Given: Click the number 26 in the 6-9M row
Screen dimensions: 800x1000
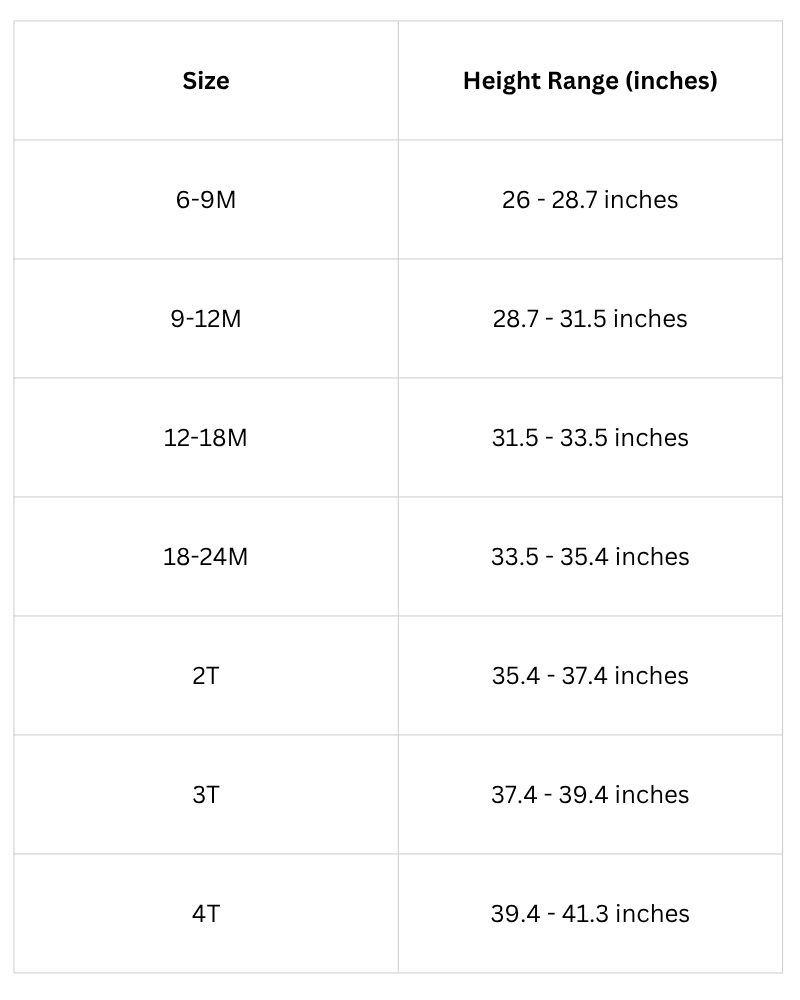Looking at the screenshot, I should (x=516, y=200).
